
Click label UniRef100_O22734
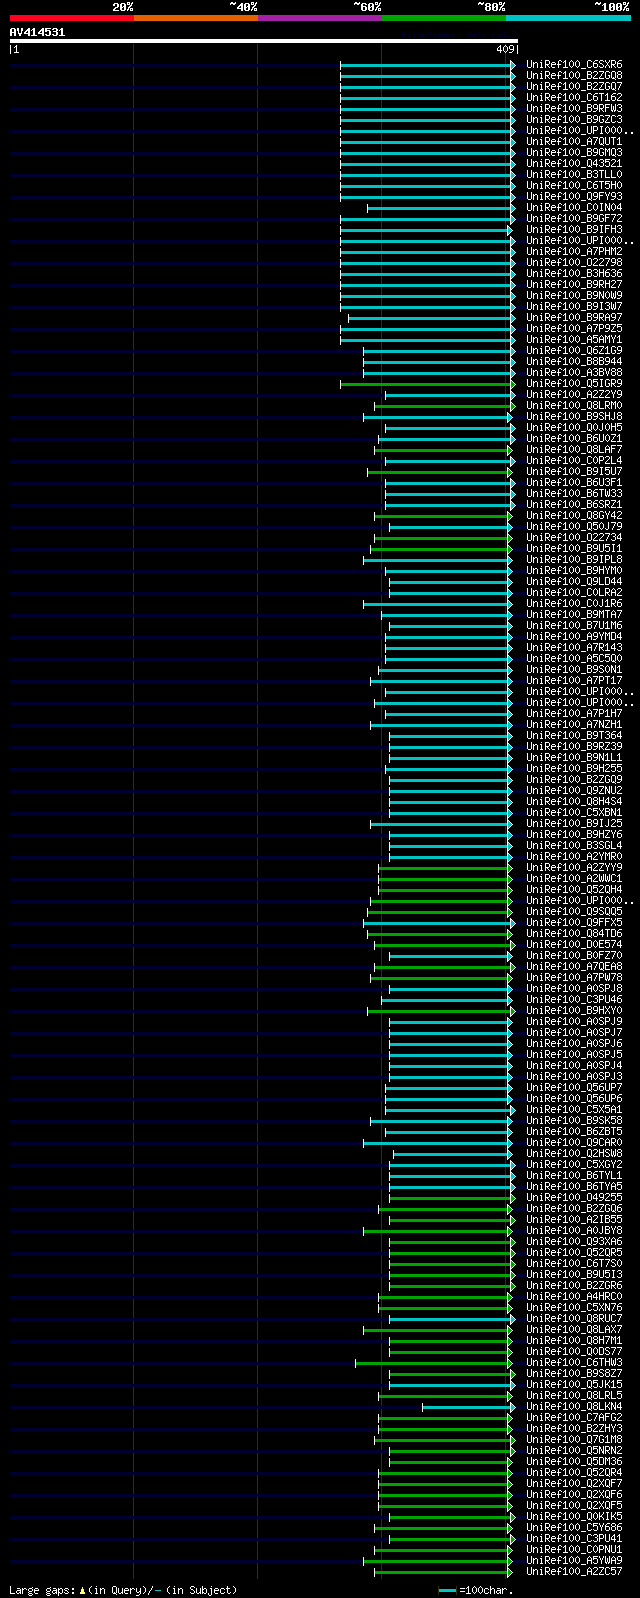pos(574,538)
